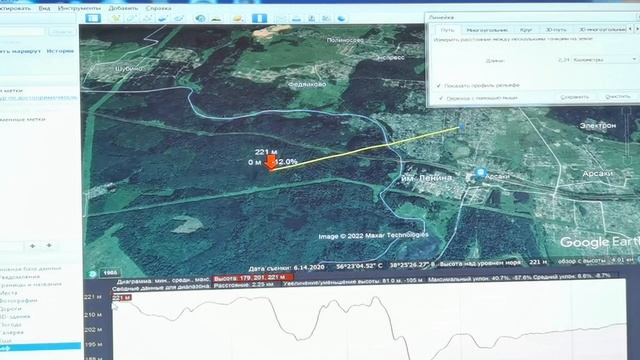The width and height of the screenshot is (640, 360).
Task: Open view in Google Maps icon
Action: click(x=326, y=18)
